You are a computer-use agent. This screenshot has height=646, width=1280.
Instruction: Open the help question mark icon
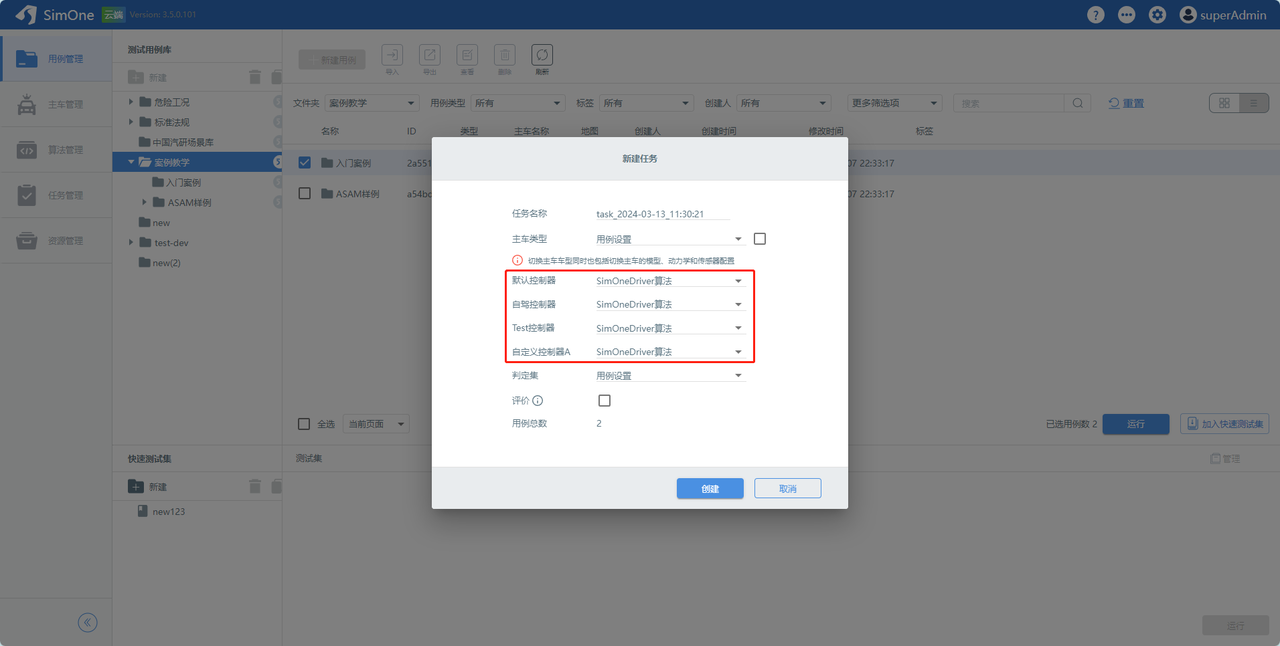tap(1096, 15)
